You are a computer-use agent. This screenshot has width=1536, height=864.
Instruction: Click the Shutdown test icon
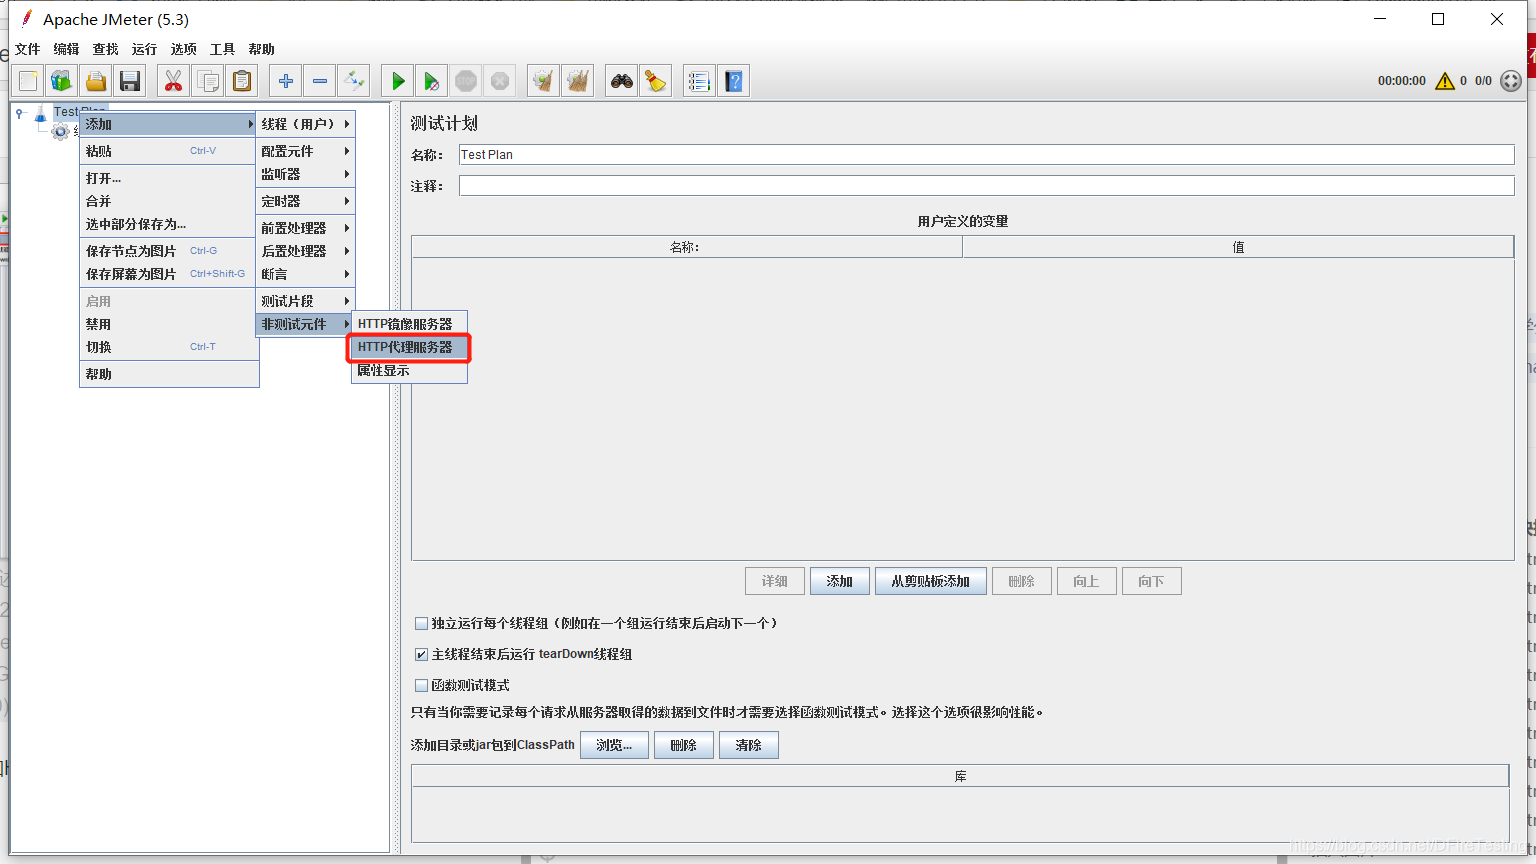[500, 81]
